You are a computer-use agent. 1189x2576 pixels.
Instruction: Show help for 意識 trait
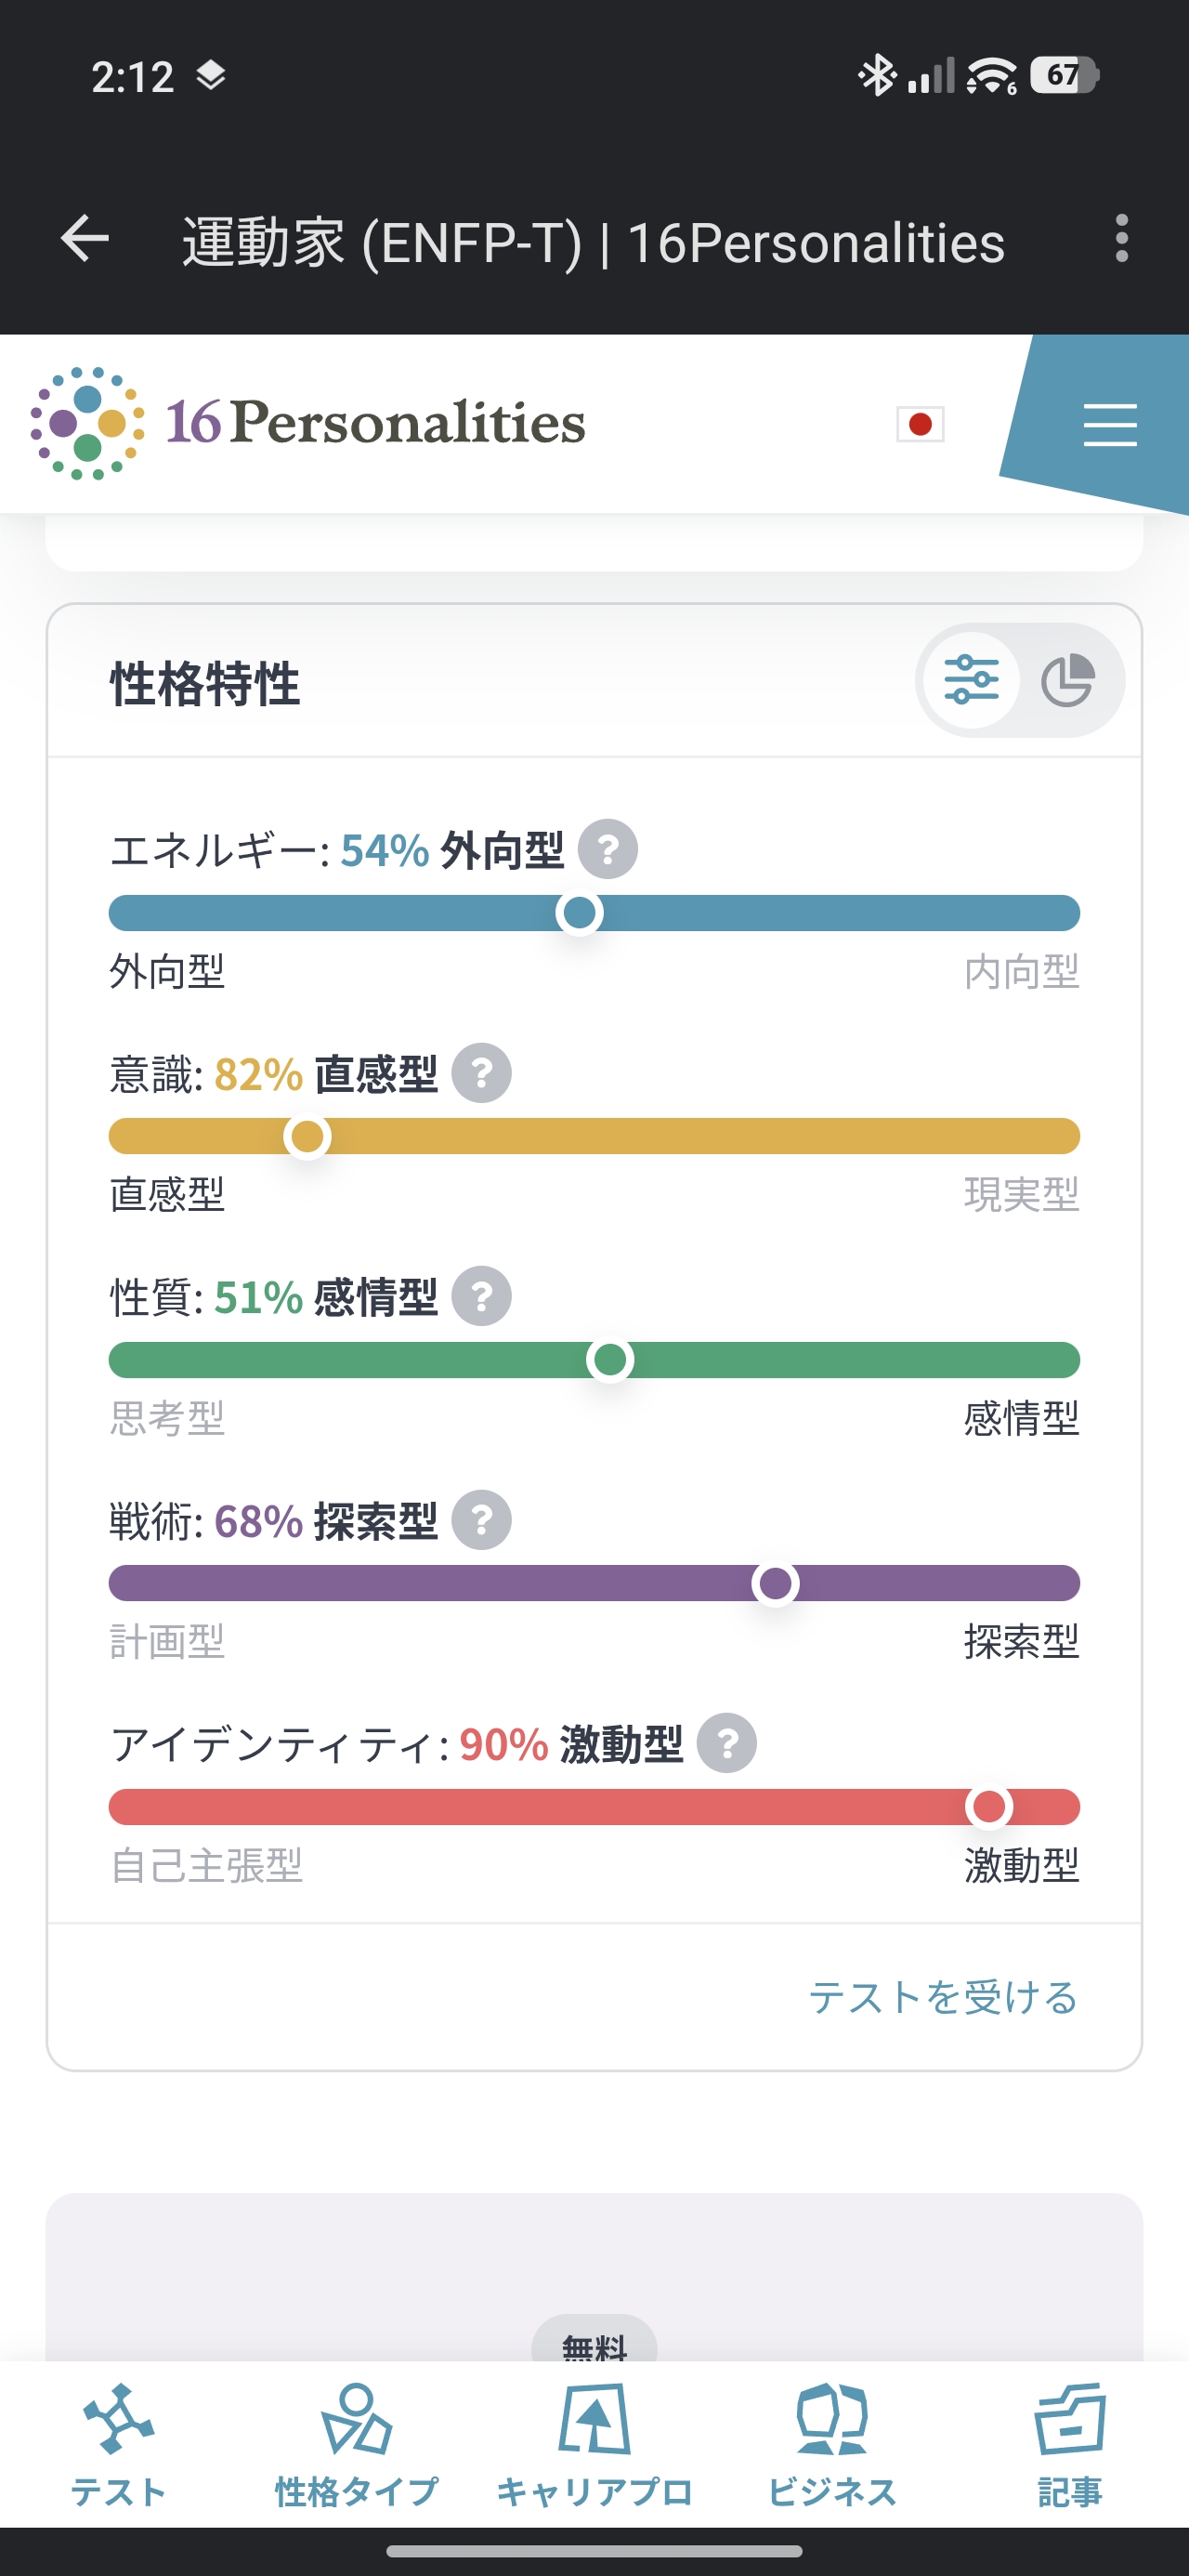(482, 1073)
